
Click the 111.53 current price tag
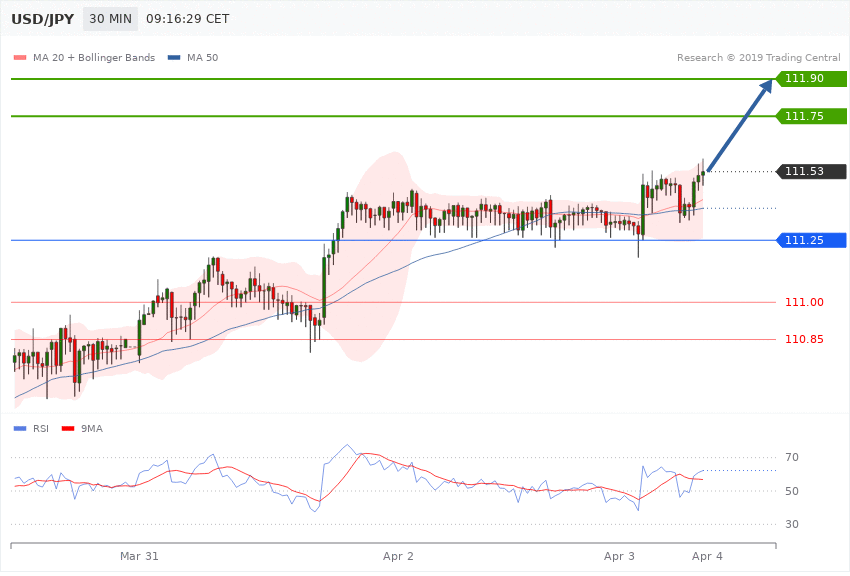pos(812,171)
